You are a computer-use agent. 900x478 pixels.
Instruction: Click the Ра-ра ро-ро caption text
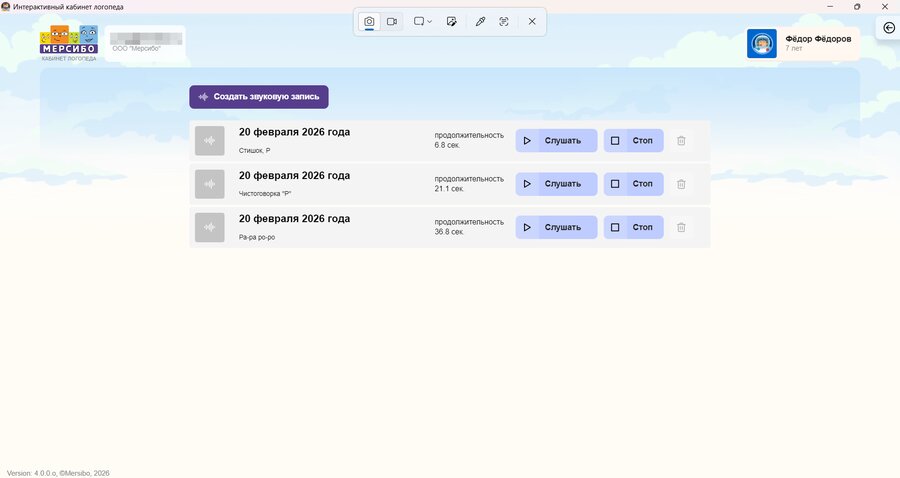(x=257, y=237)
